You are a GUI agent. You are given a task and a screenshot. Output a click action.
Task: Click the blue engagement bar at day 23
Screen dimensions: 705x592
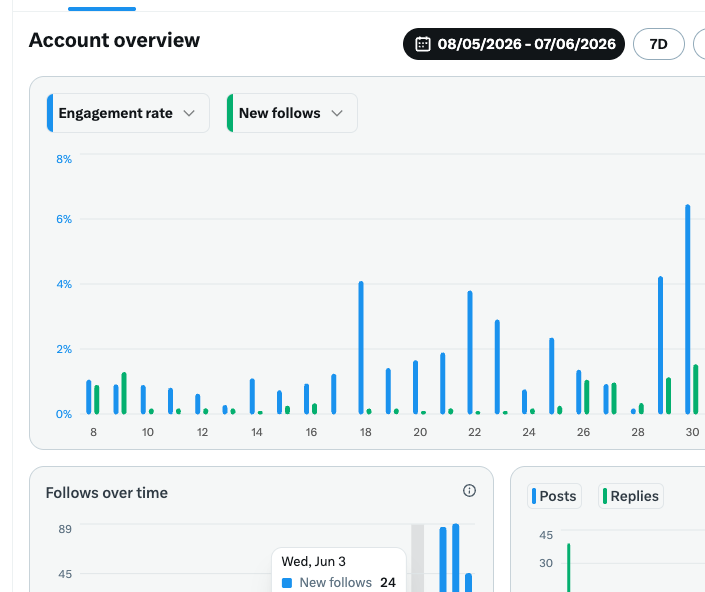point(497,367)
